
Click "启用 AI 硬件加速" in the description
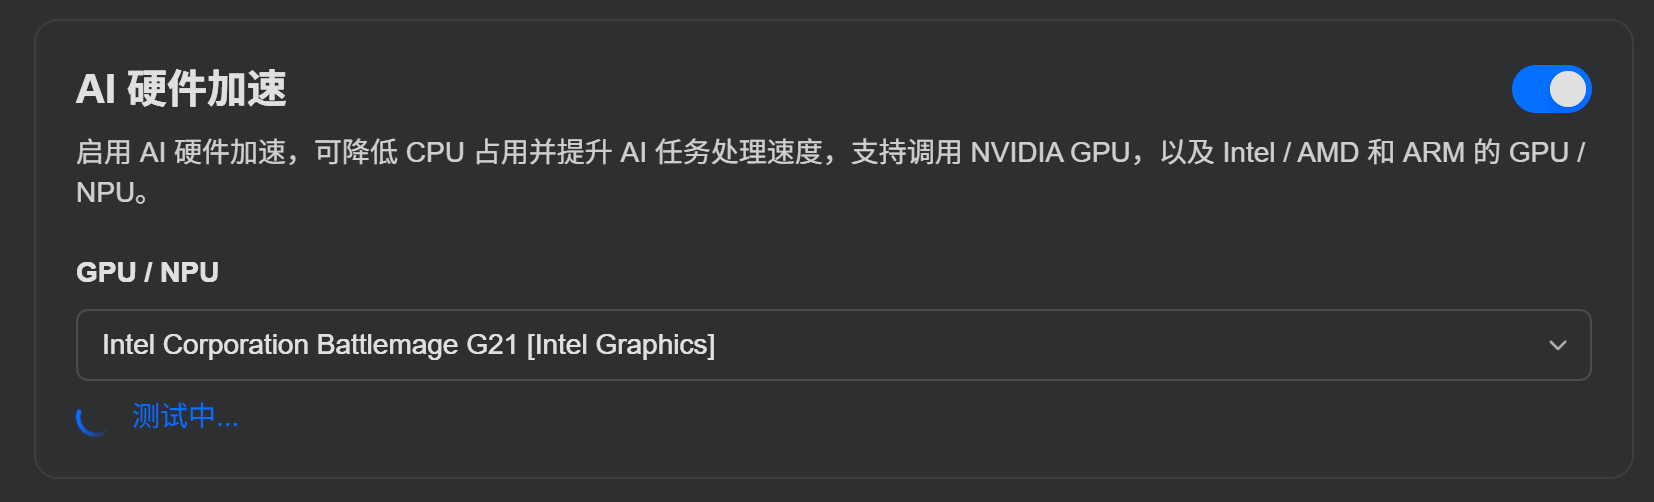click(x=181, y=152)
